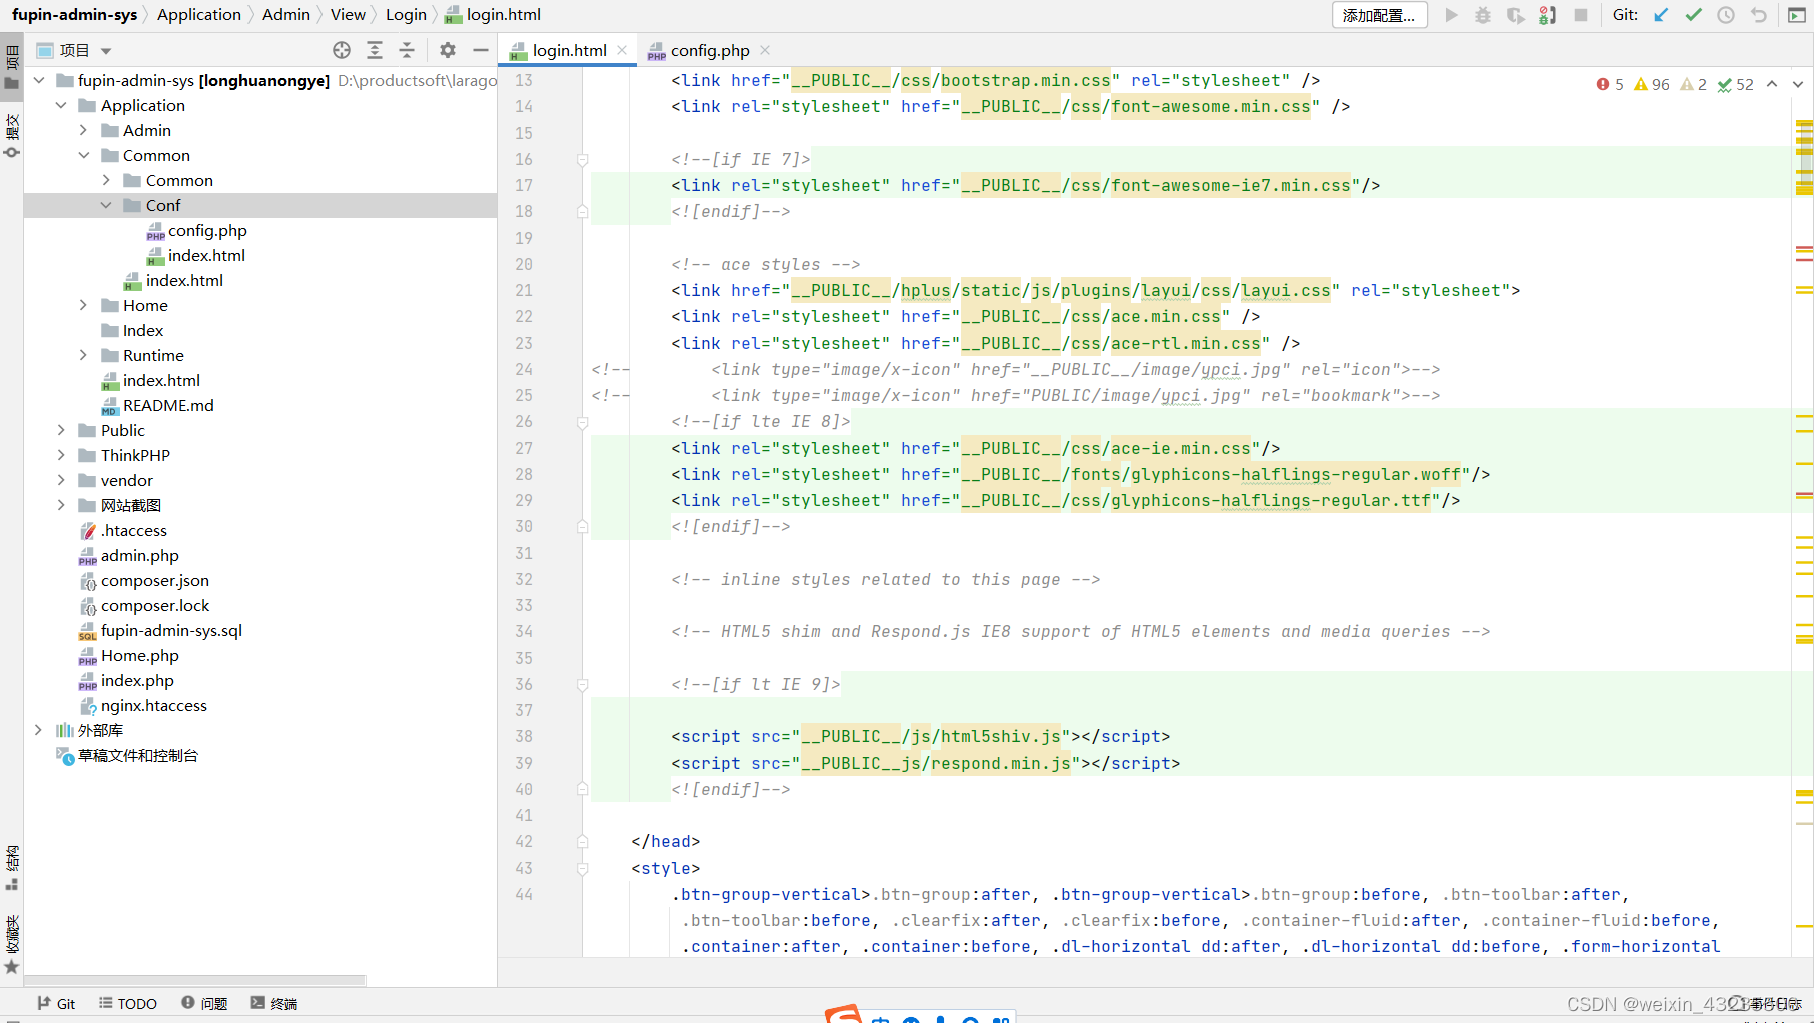Click Run with Coverage icon
Image resolution: width=1814 pixels, height=1023 pixels.
1516,15
